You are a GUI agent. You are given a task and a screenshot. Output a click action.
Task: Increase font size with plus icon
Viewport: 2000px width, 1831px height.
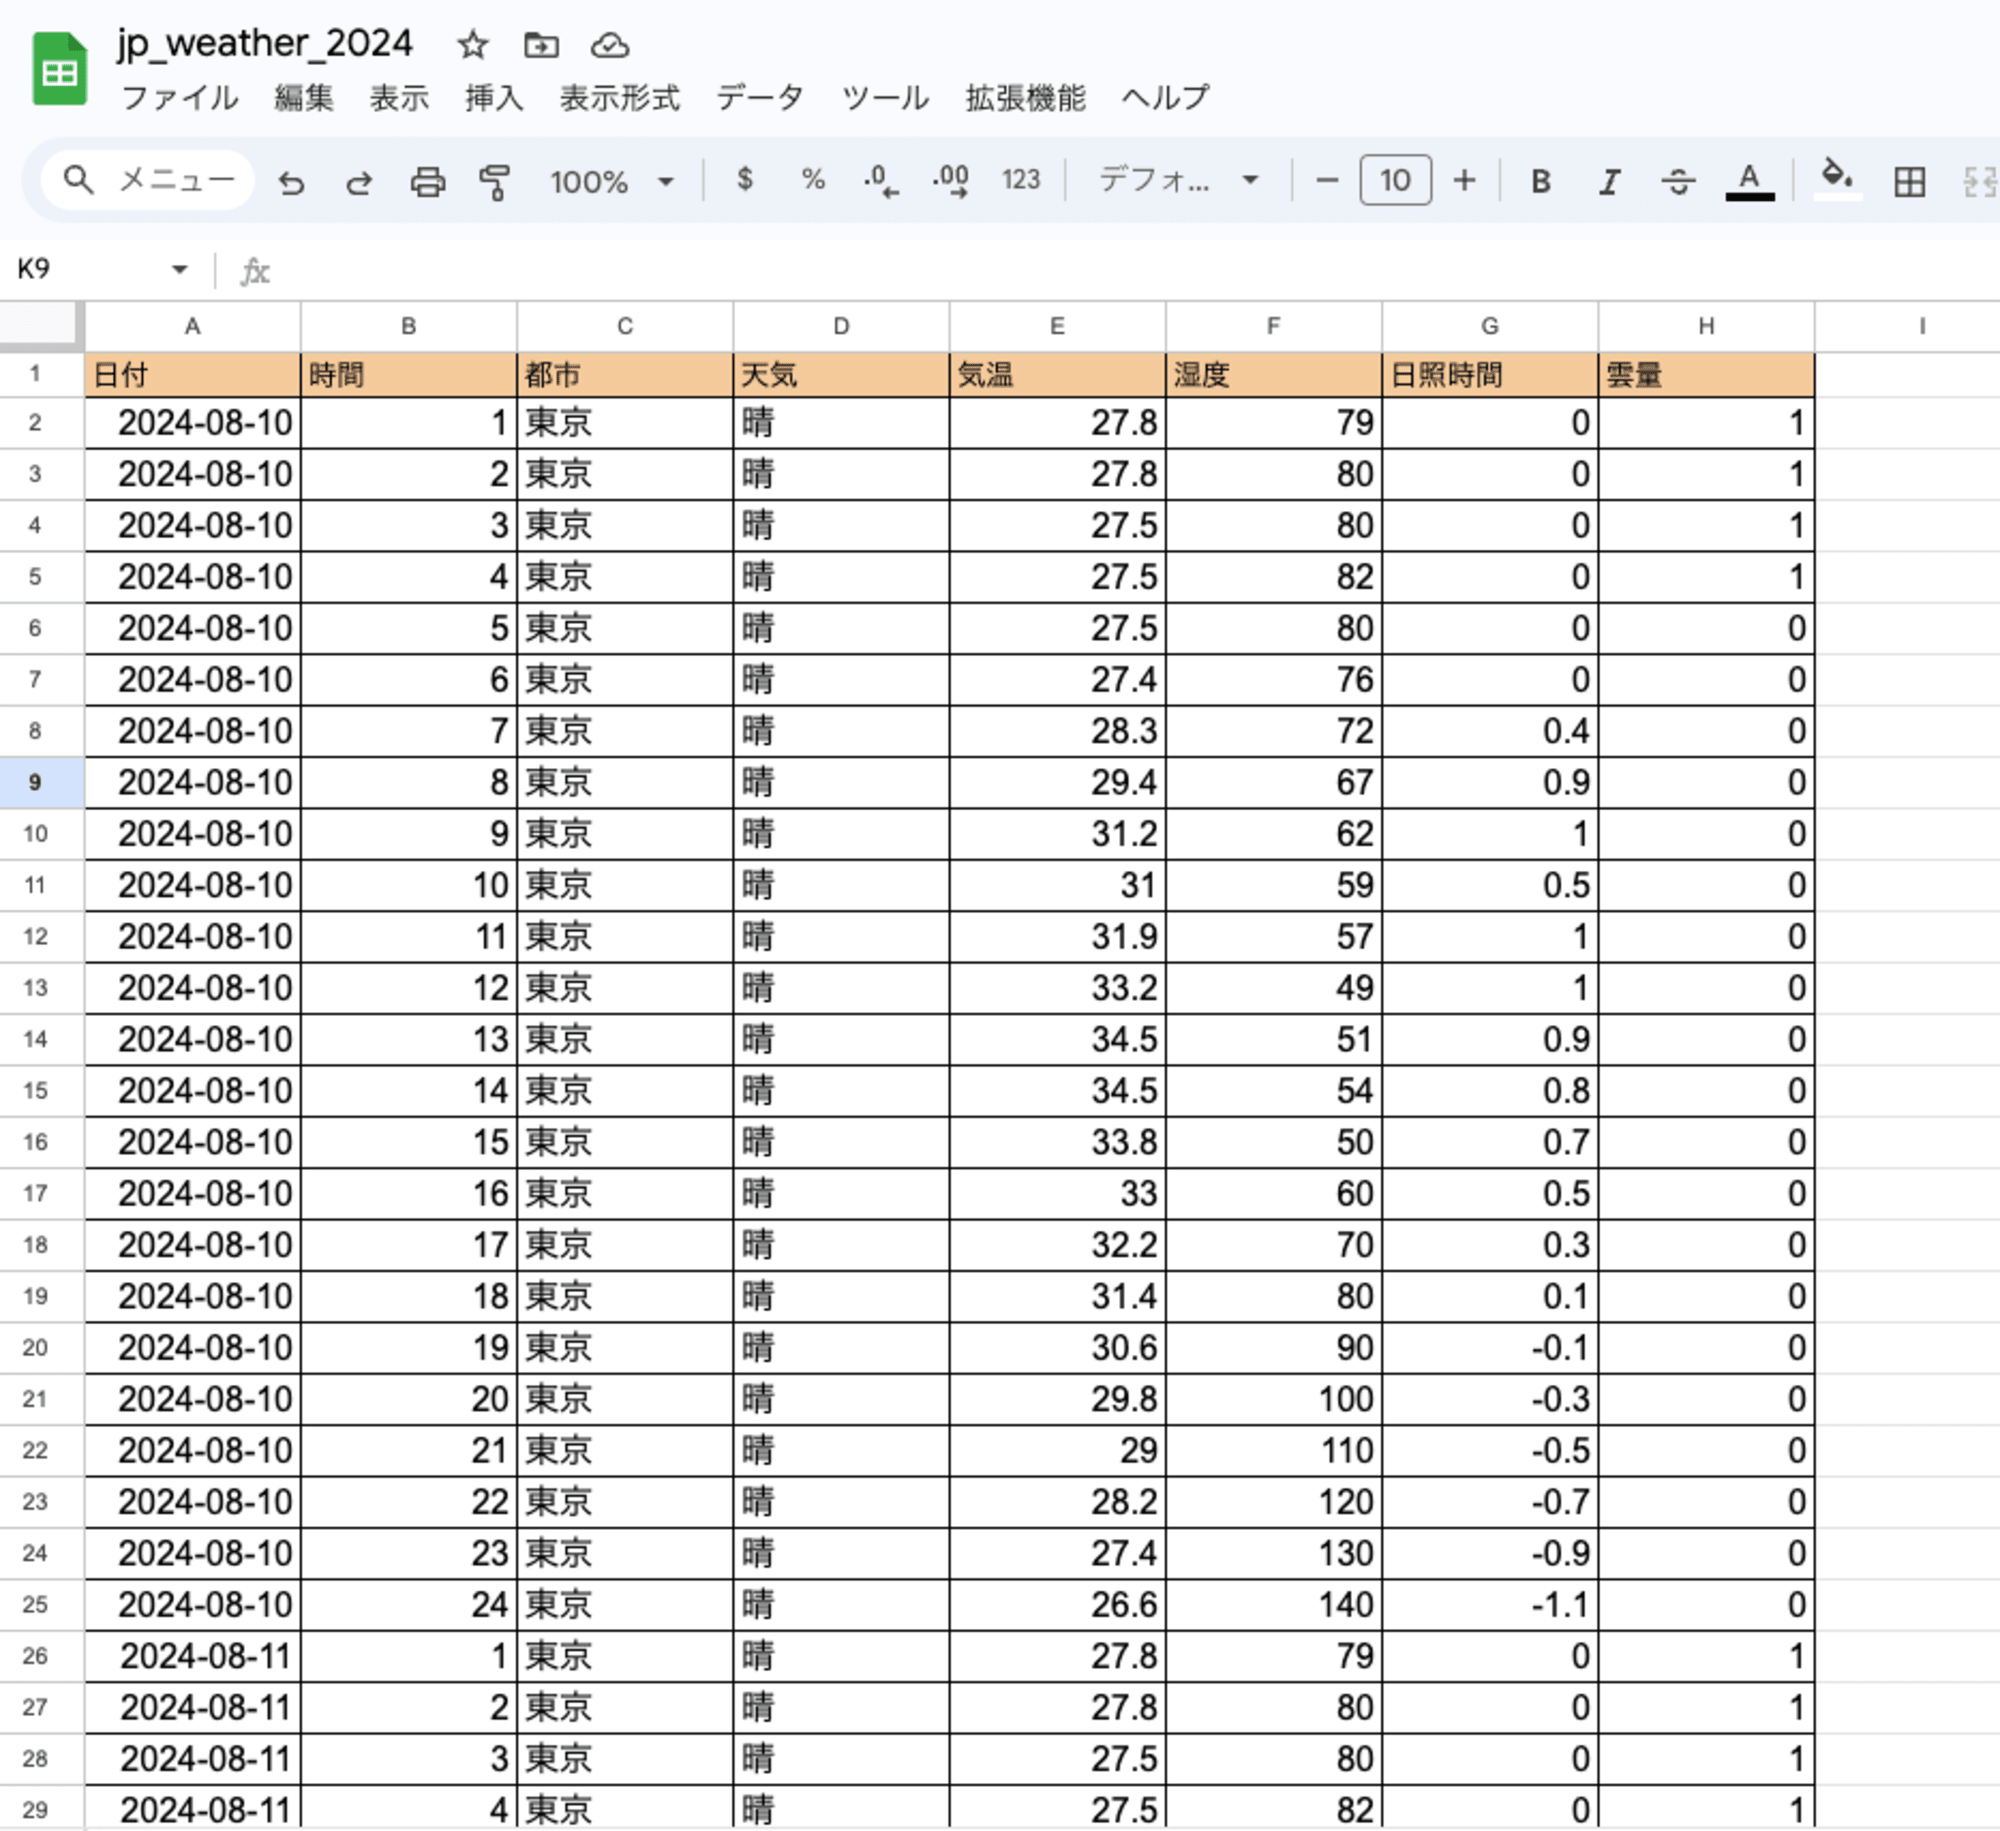click(x=1464, y=180)
